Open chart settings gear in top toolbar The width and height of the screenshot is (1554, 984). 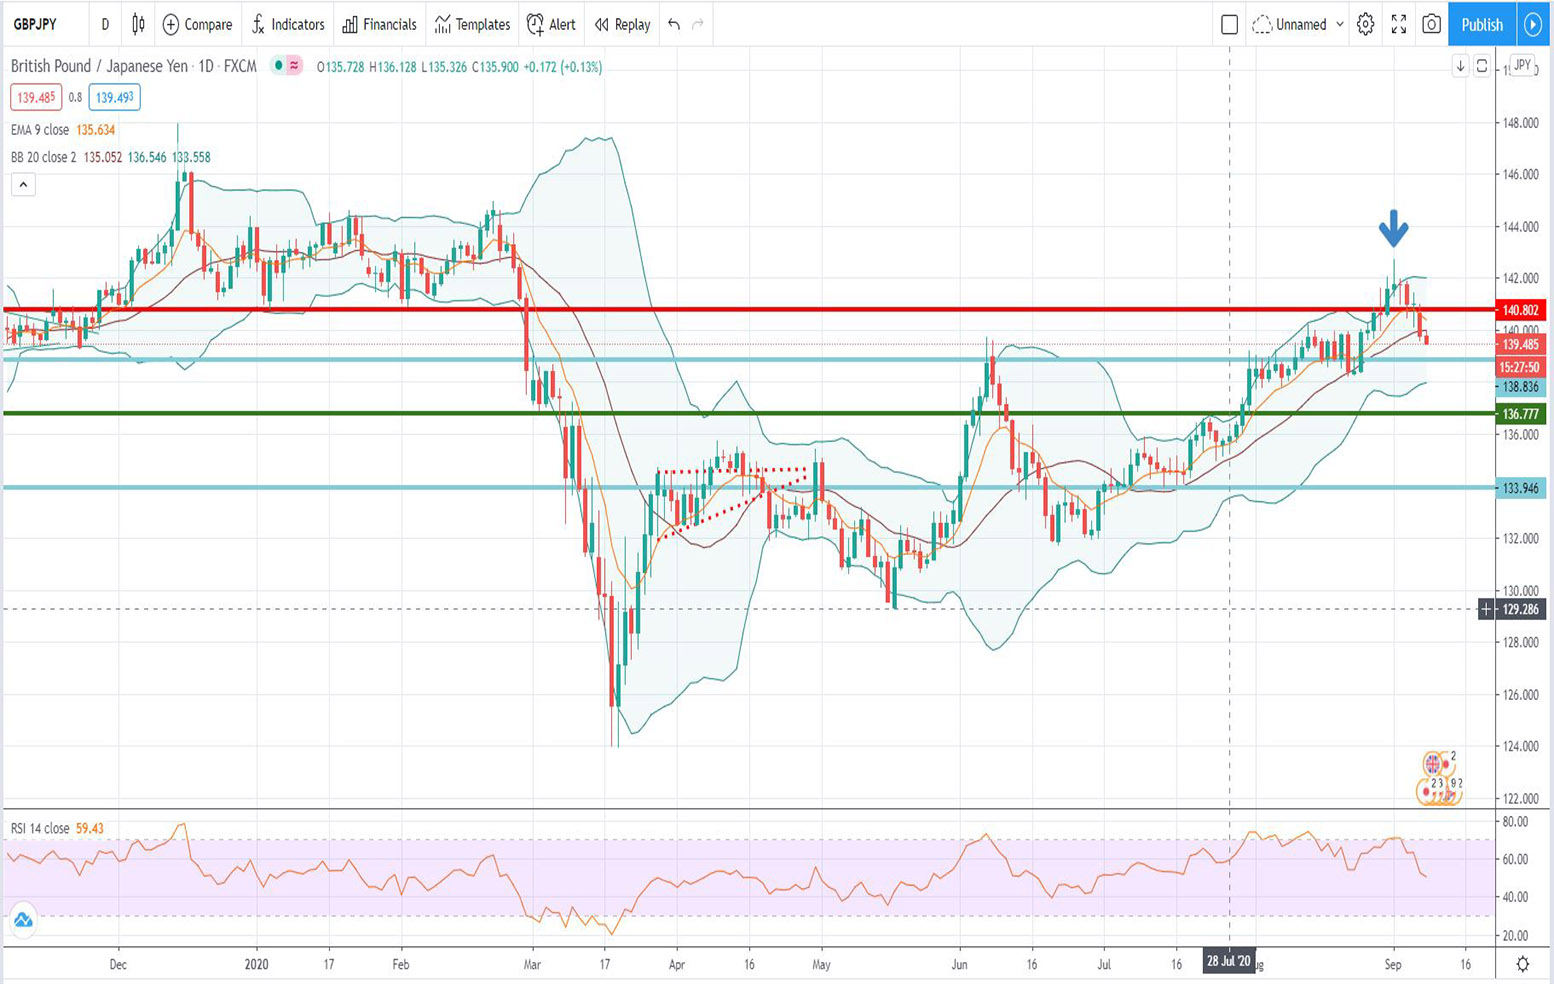pos(1365,24)
